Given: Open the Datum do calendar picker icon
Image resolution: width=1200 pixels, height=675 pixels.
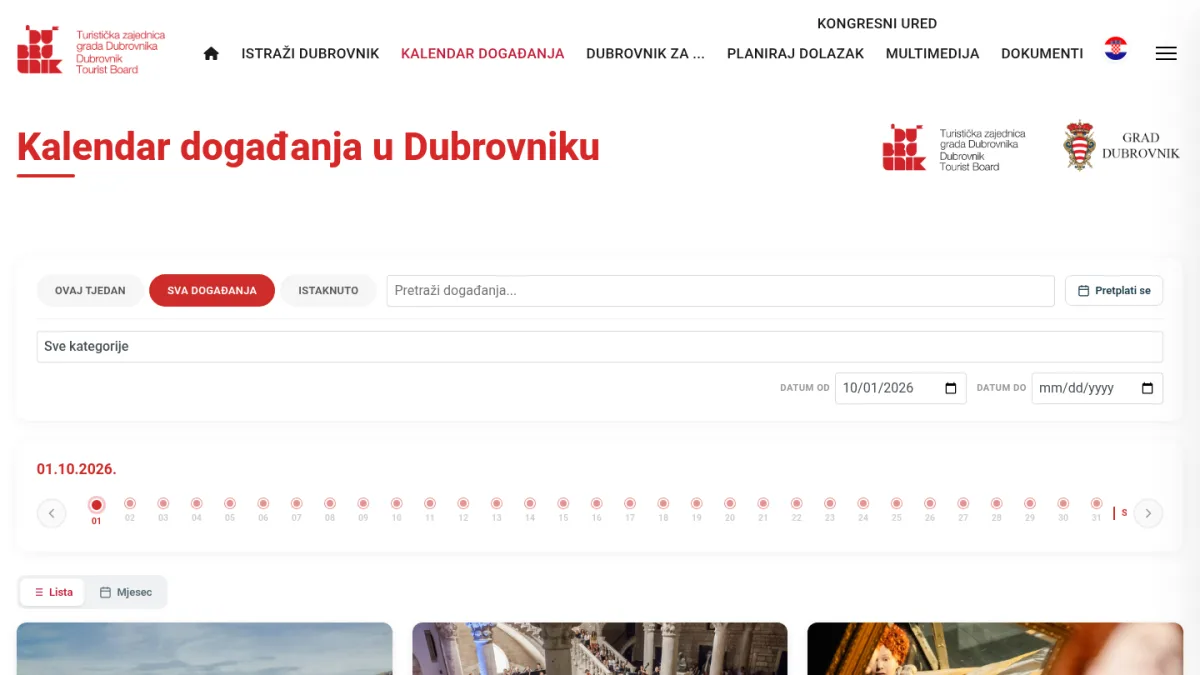Looking at the screenshot, I should 1147,388.
